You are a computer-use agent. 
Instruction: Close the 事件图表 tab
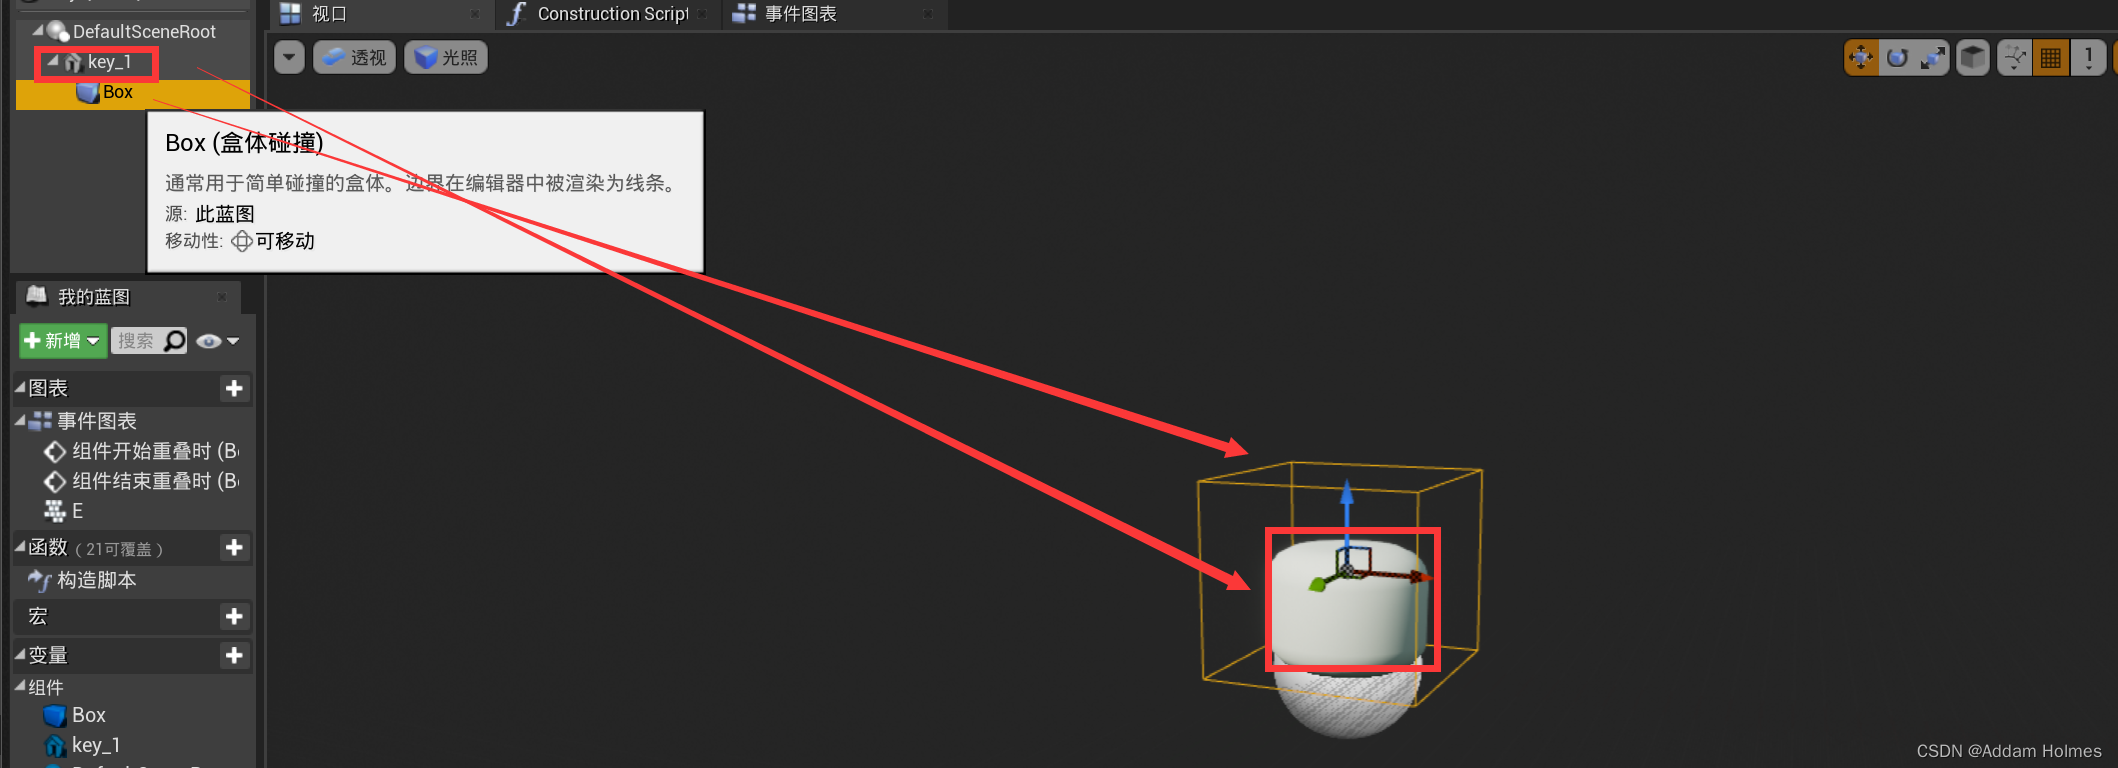tap(927, 14)
